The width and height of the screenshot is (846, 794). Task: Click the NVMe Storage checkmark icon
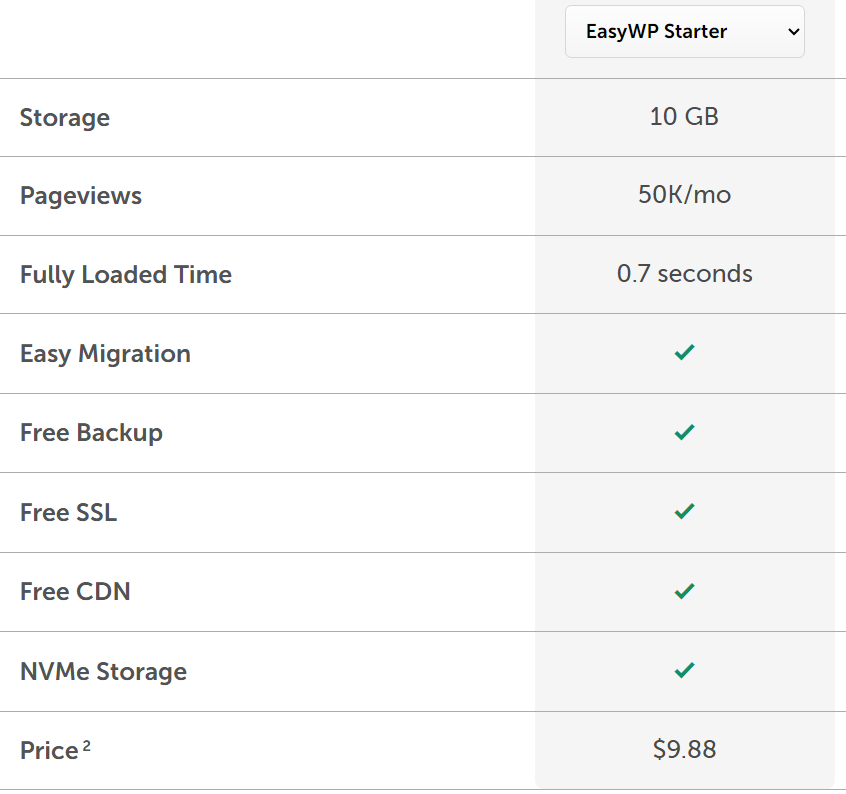(x=684, y=670)
